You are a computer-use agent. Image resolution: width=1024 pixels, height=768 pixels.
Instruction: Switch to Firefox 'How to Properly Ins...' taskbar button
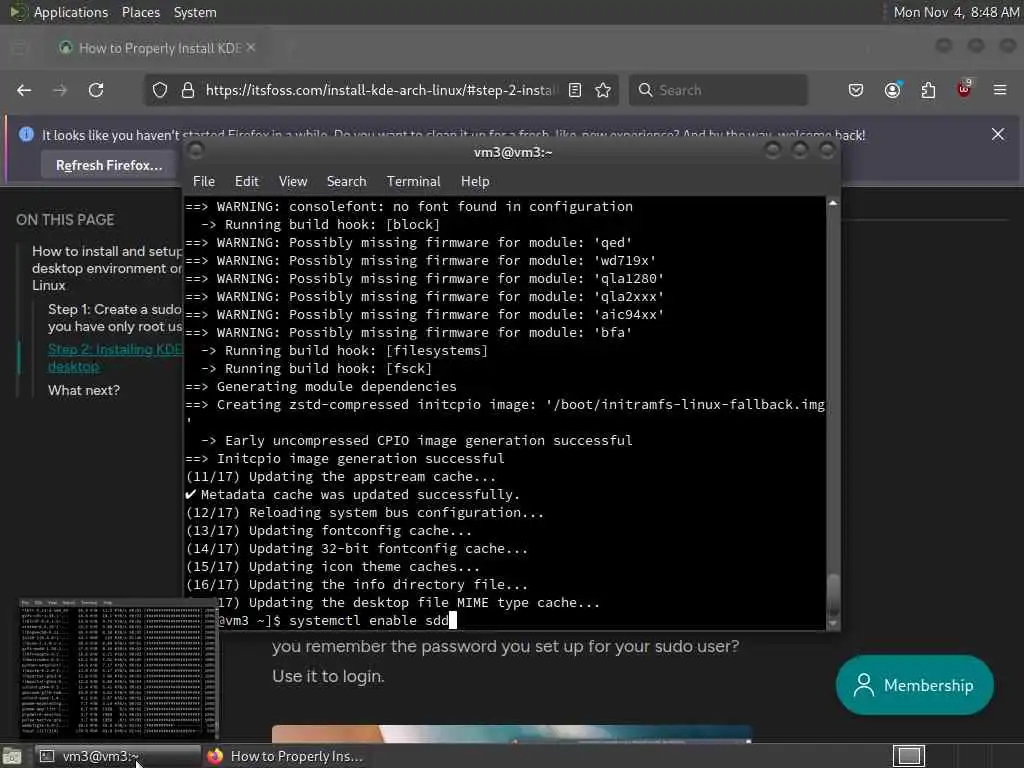click(x=286, y=756)
